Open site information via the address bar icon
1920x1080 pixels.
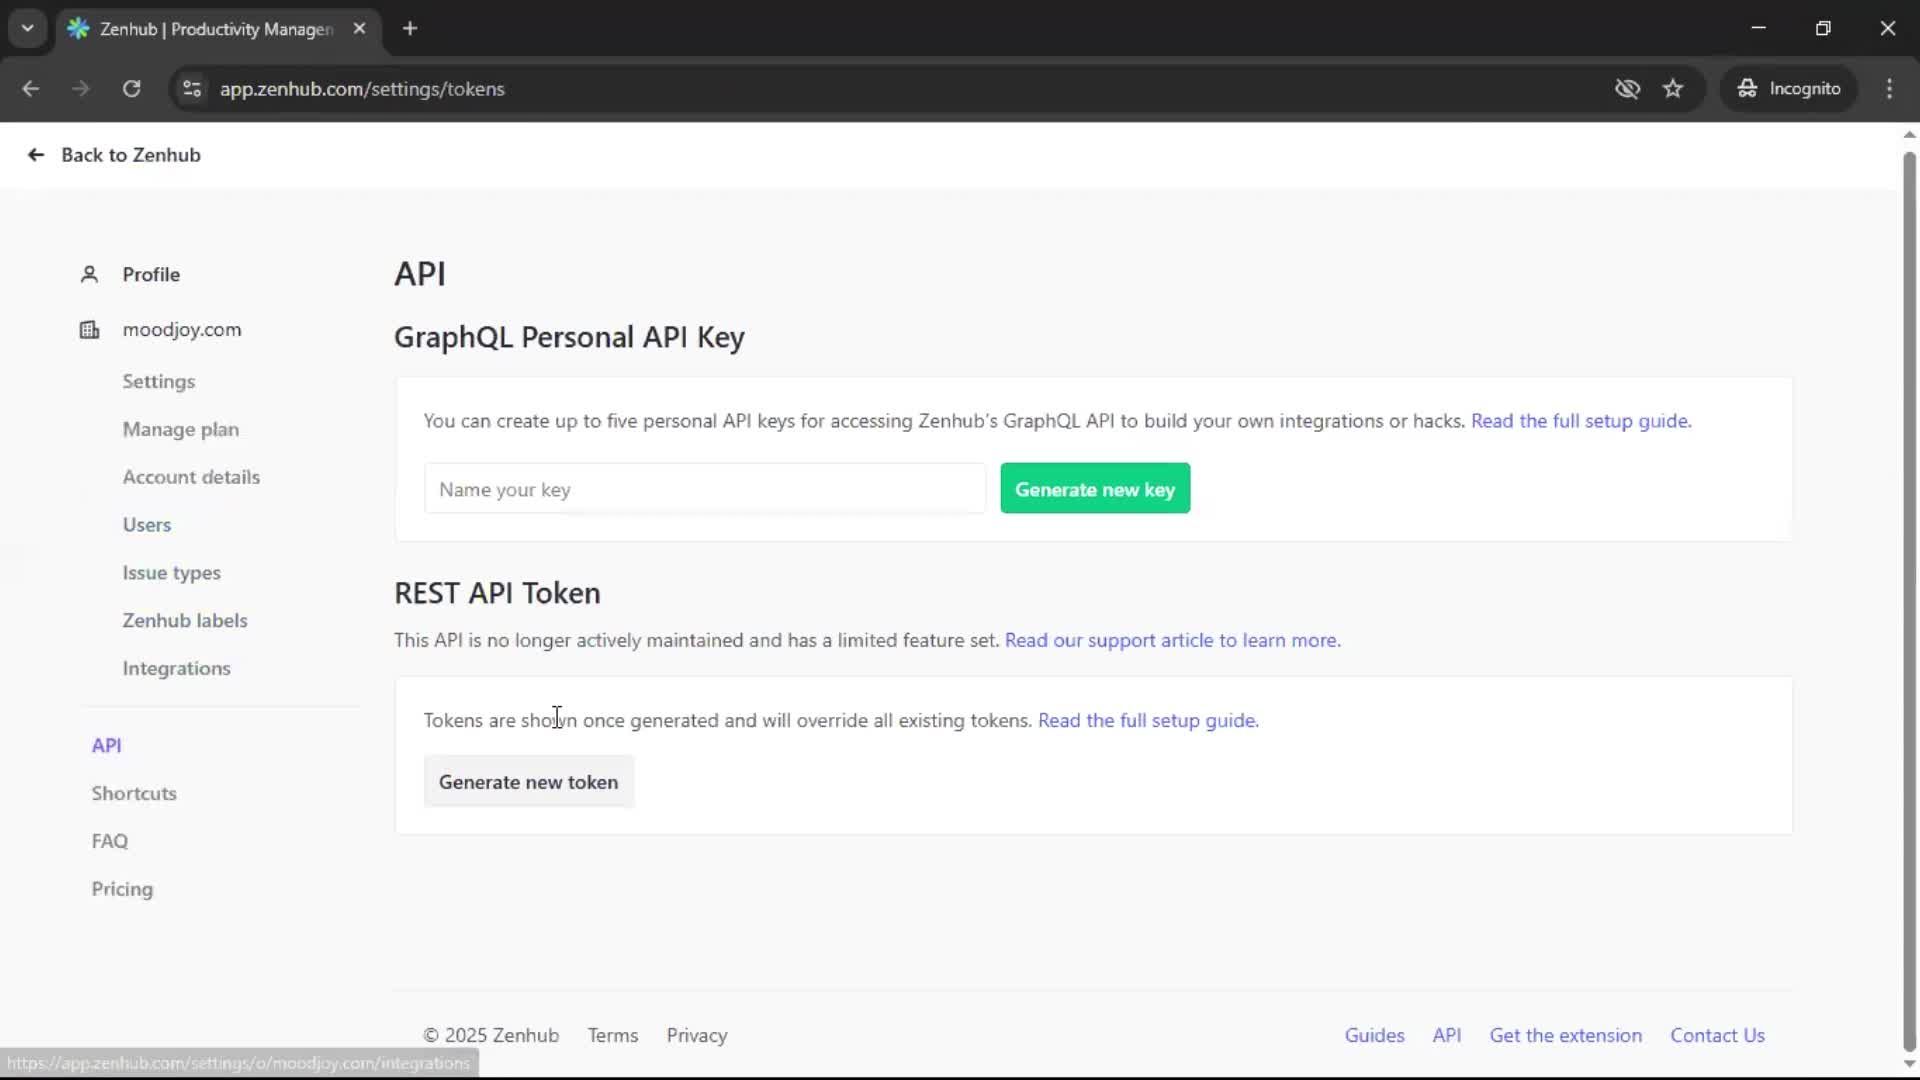pyautogui.click(x=191, y=89)
